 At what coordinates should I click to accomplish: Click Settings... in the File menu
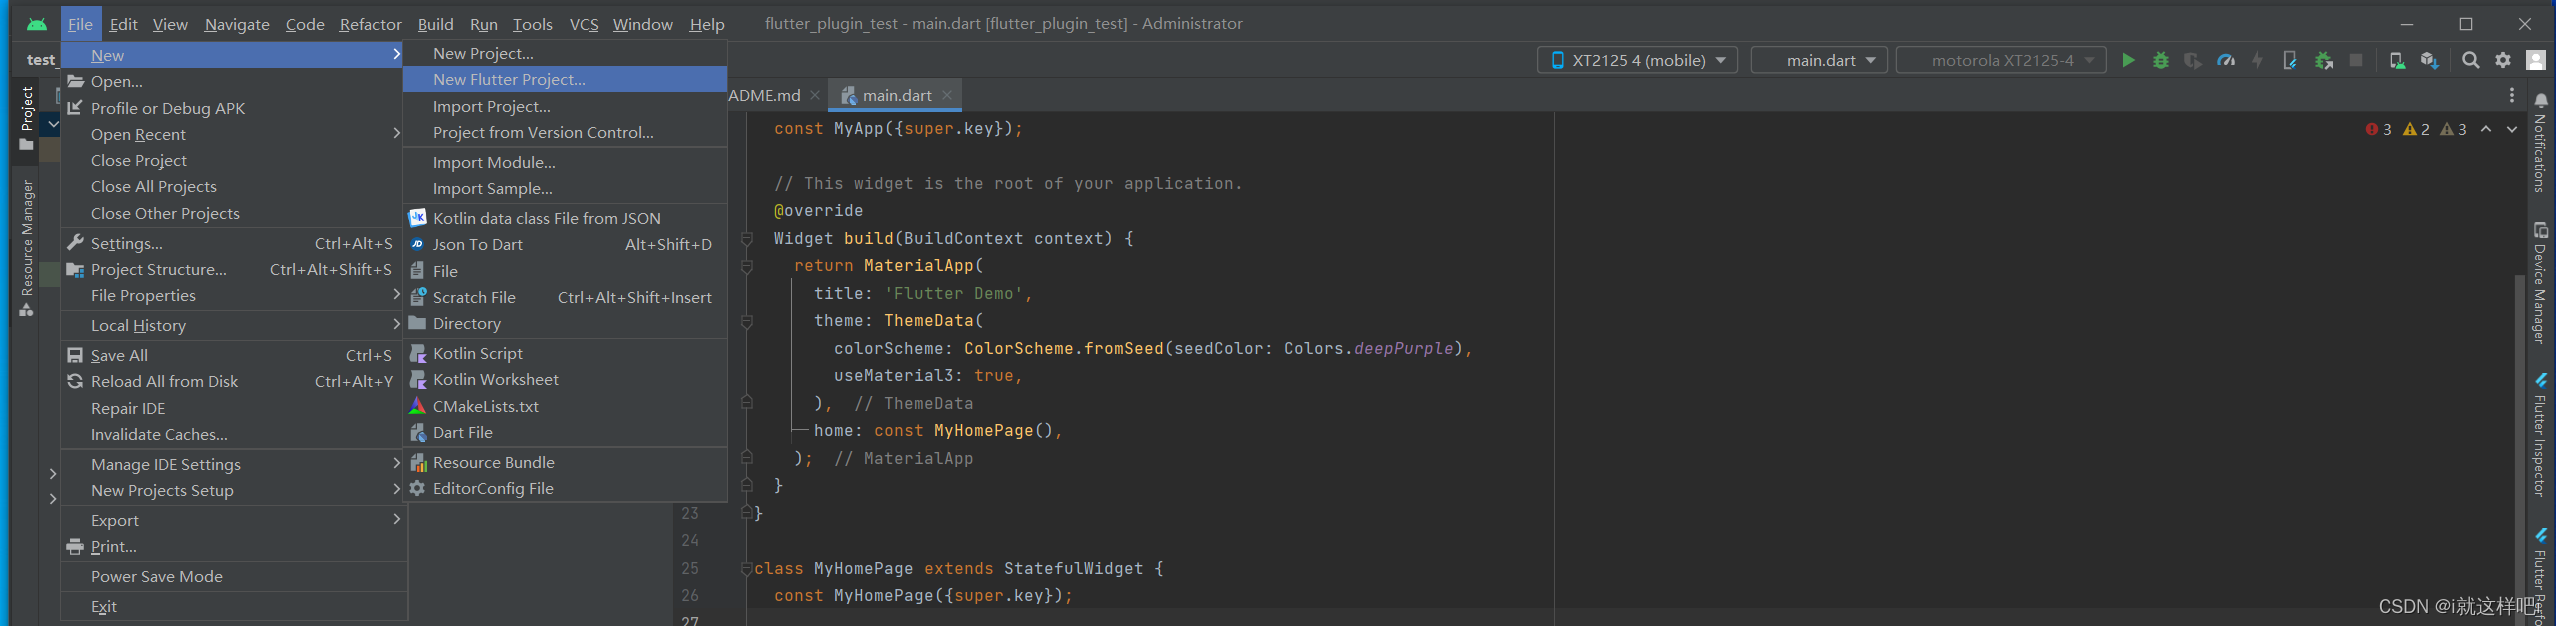point(234,243)
